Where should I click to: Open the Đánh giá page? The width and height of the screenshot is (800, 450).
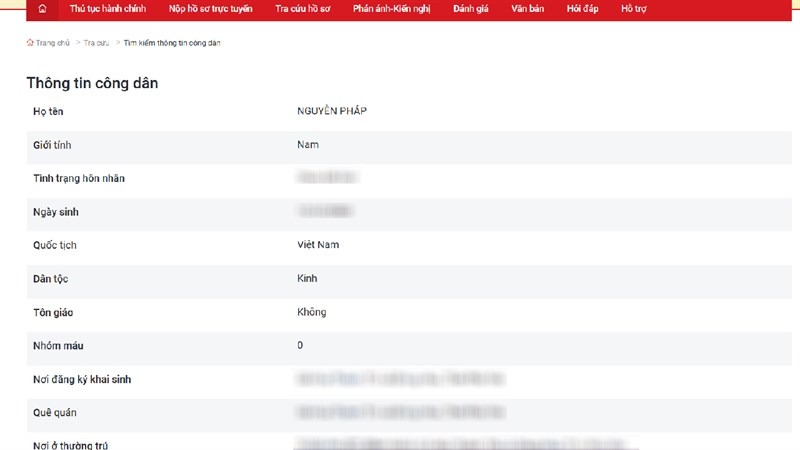472,9
